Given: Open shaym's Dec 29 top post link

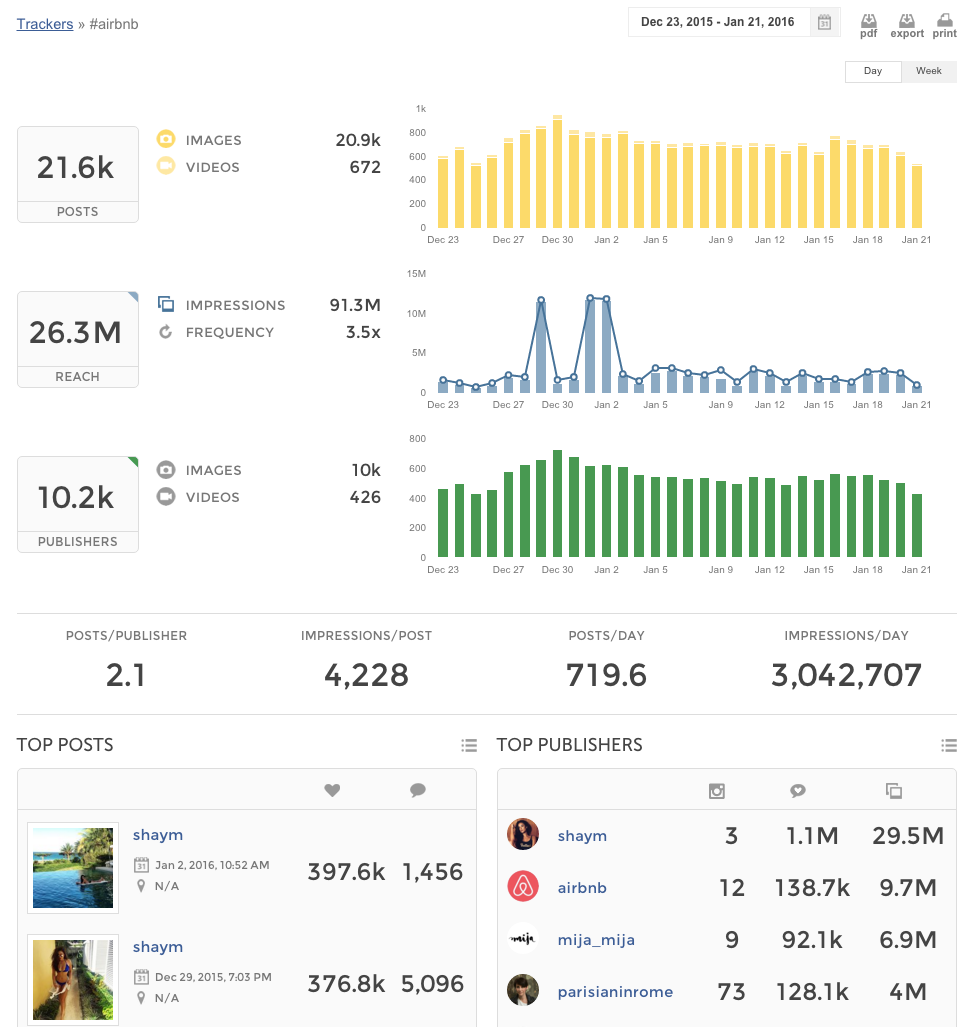Looking at the screenshot, I should pos(158,947).
